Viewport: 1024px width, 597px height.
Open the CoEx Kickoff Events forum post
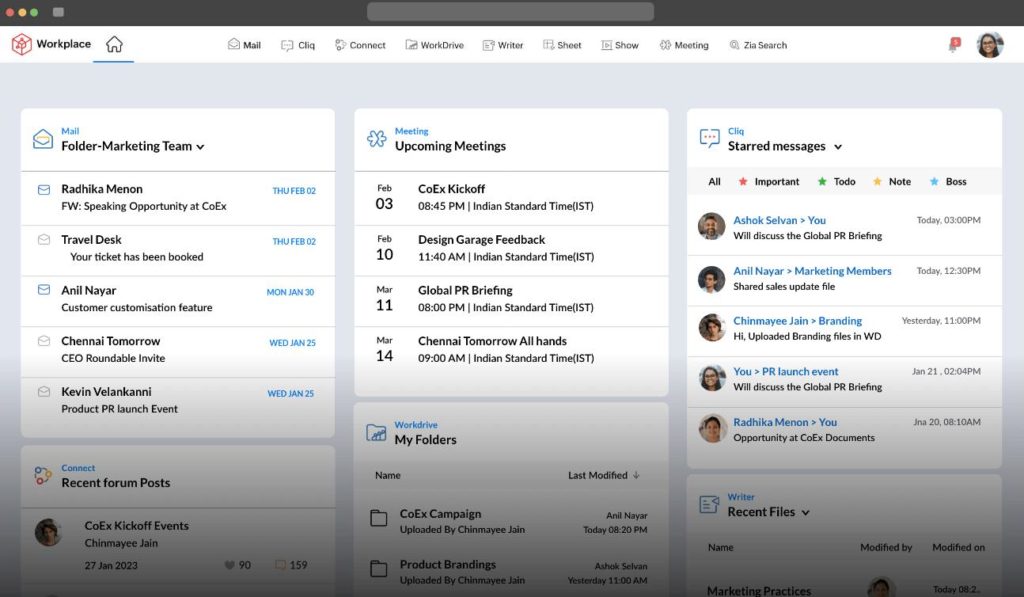pos(136,526)
